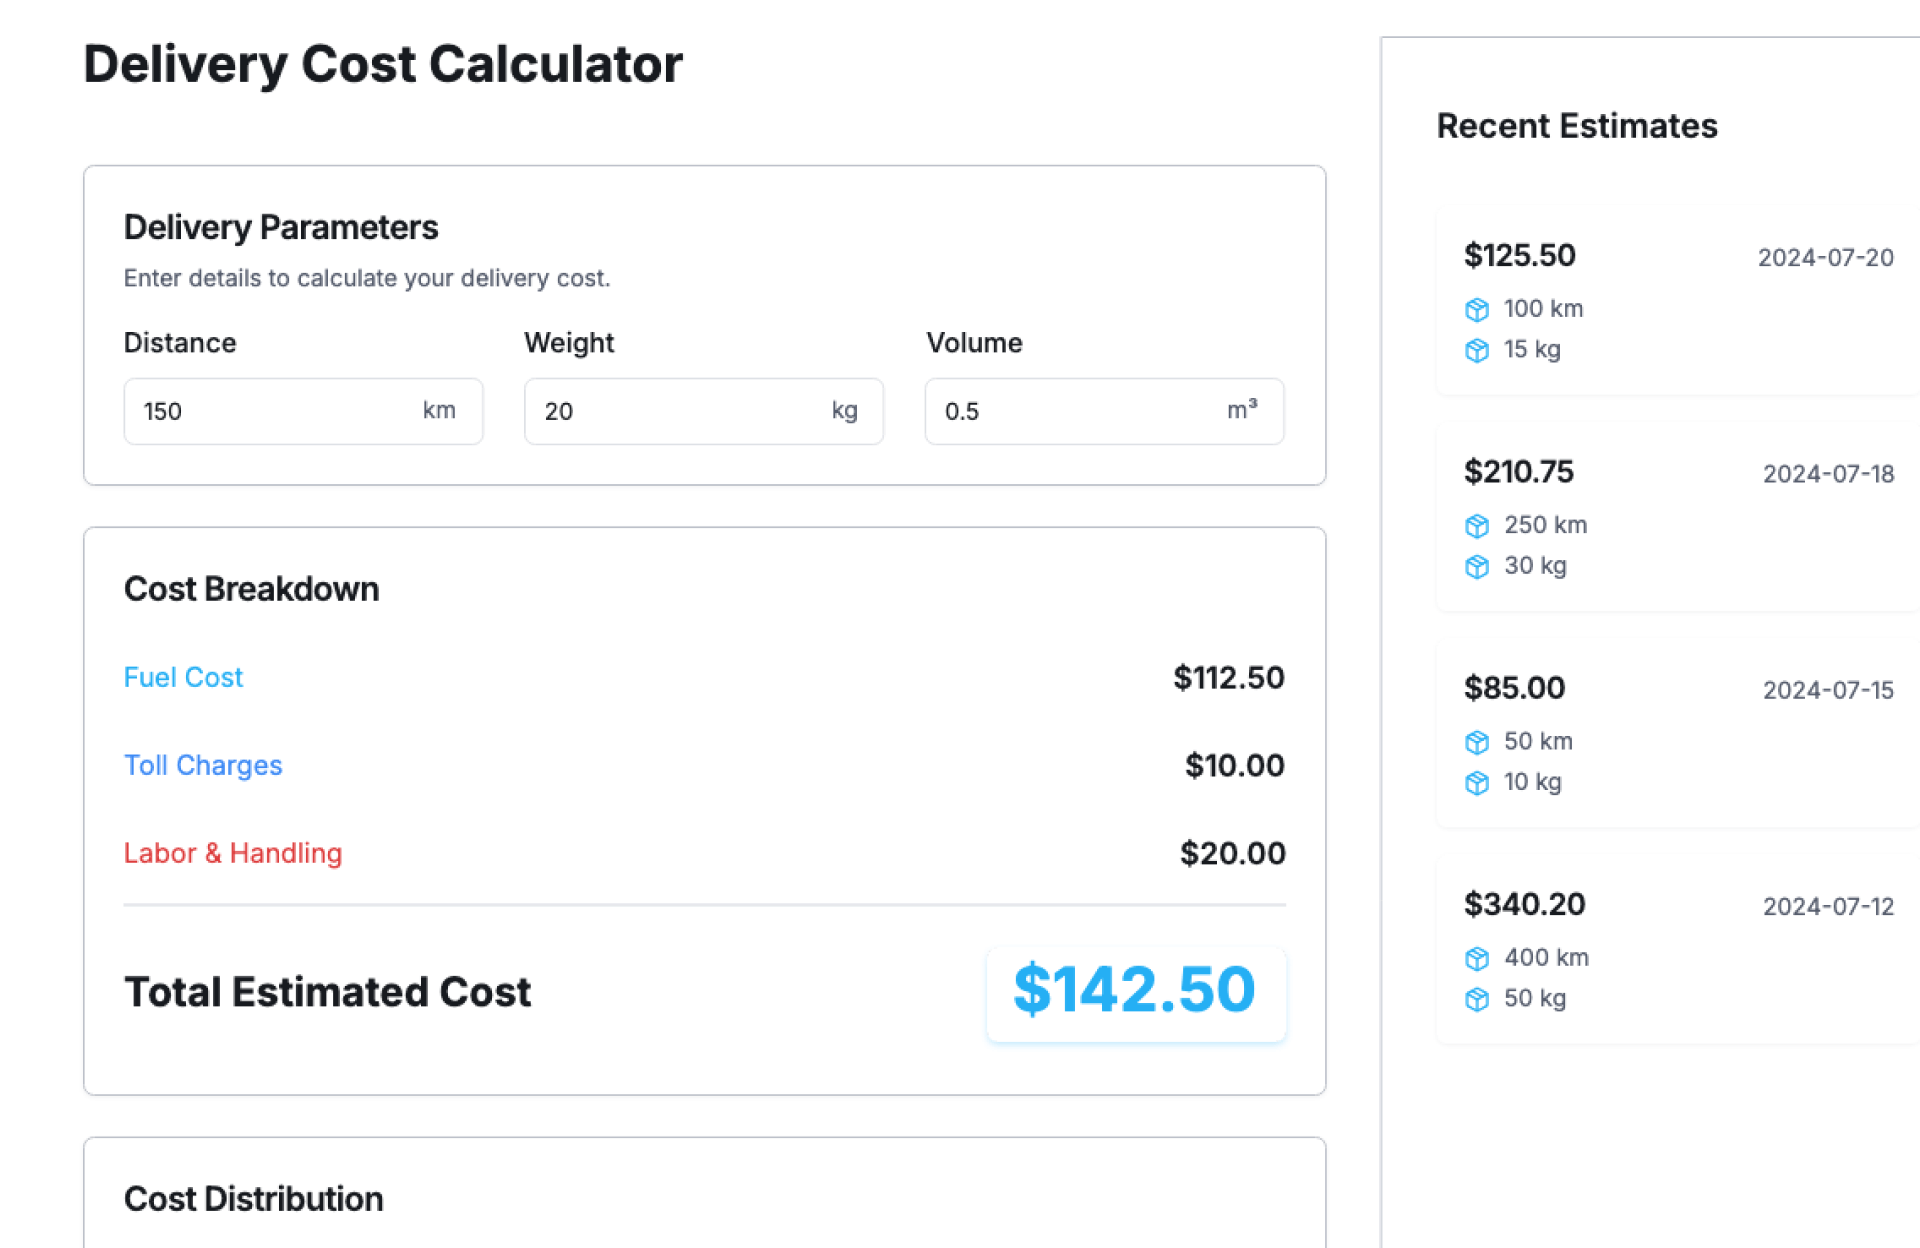Viewport: 1920px width, 1248px height.
Task: Select the $85.00 recent estimate
Action: point(1678,733)
